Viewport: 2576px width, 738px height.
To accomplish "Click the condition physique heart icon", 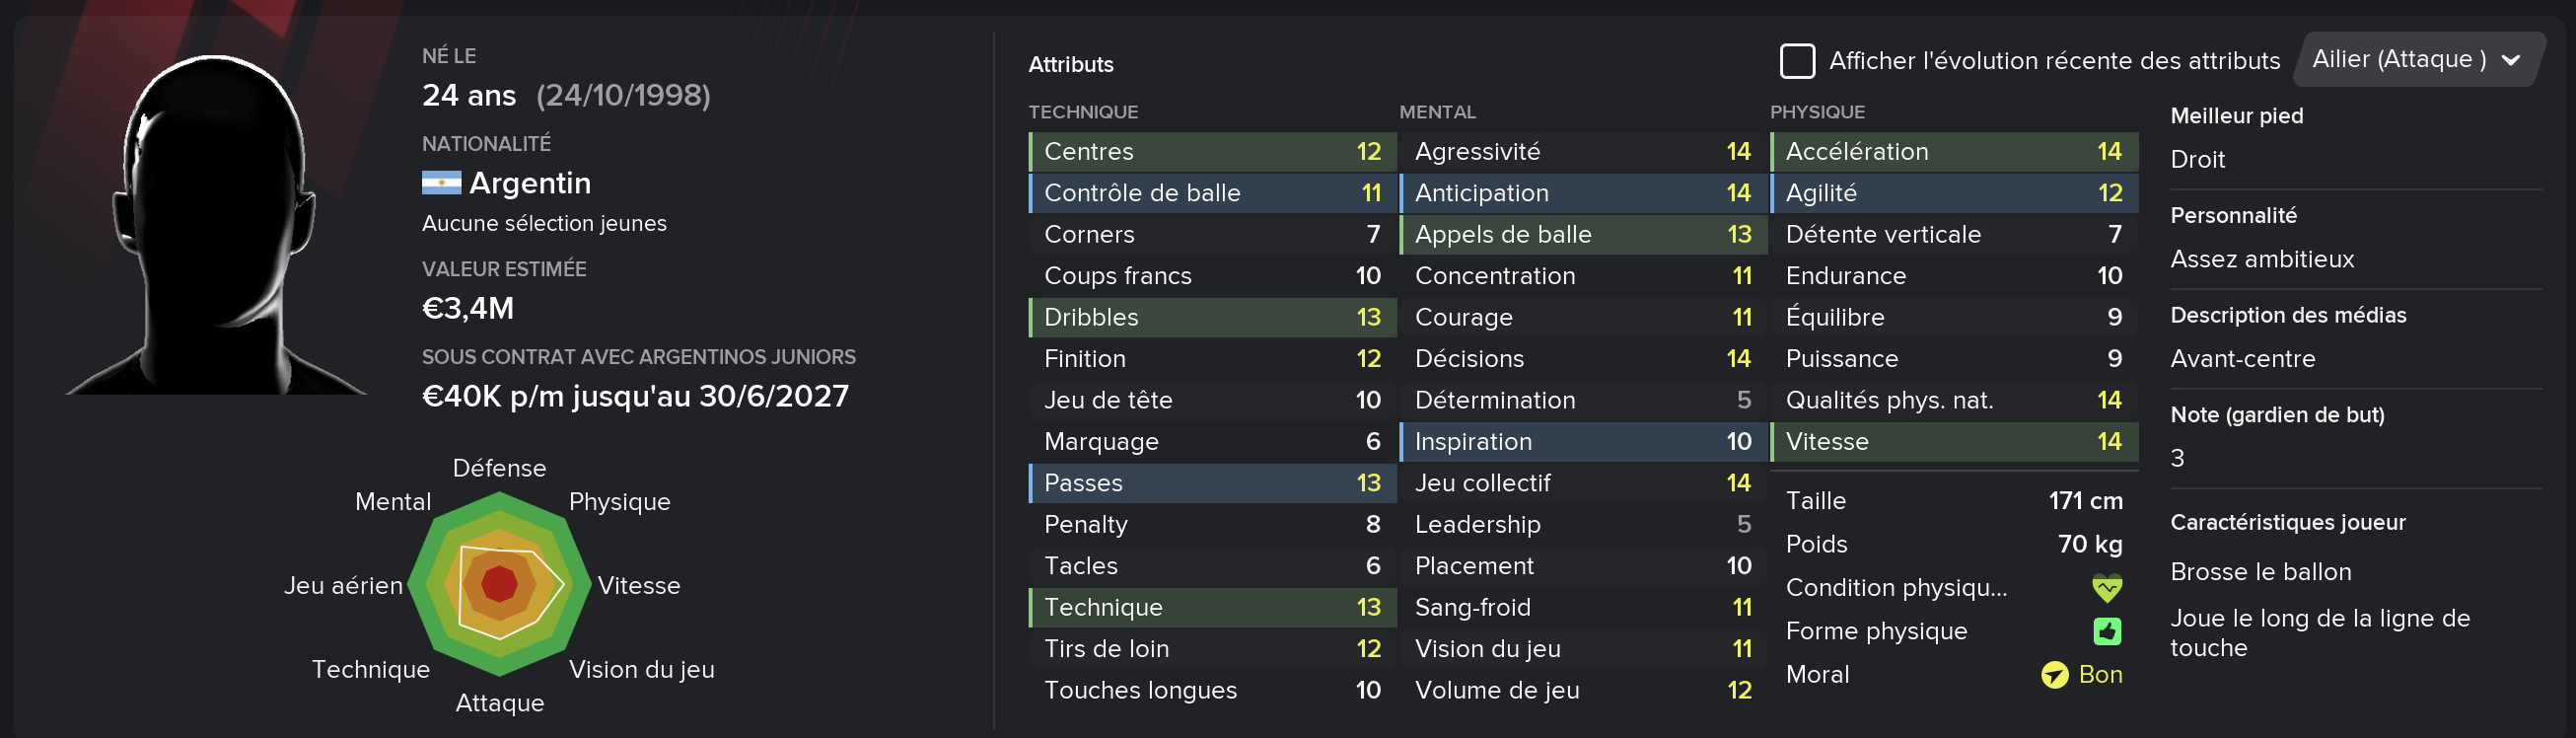I will coord(2106,588).
